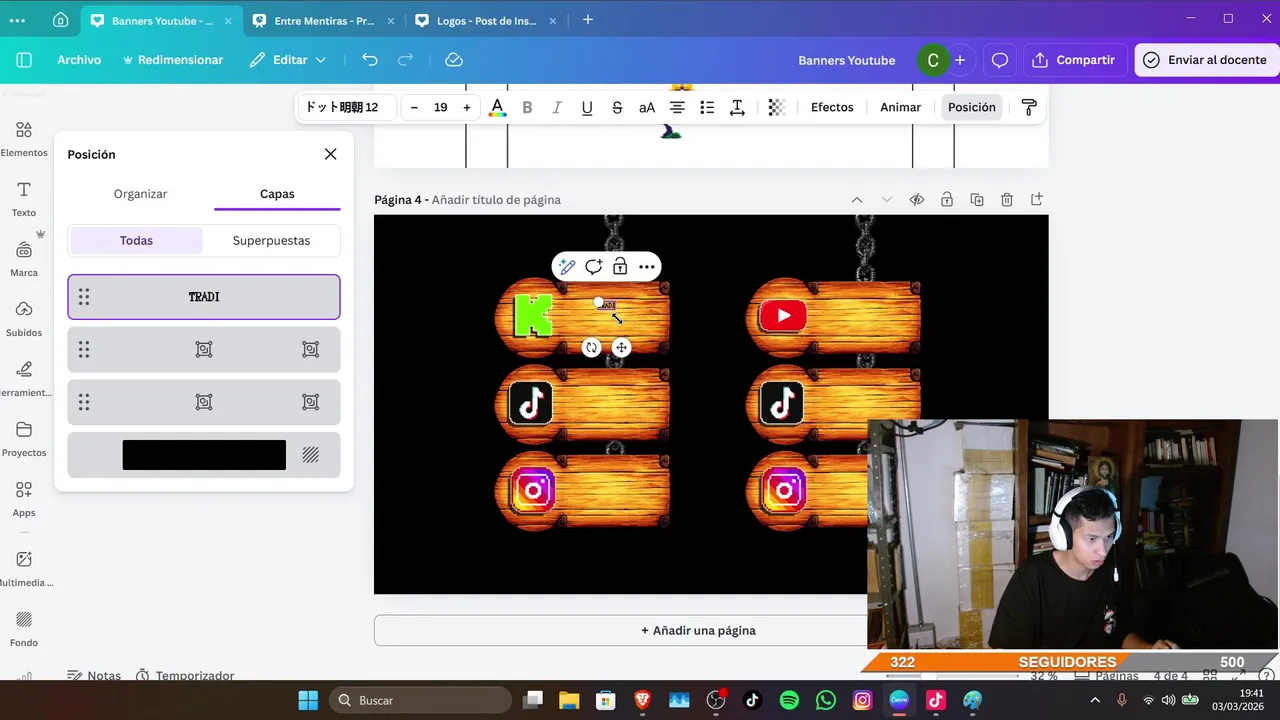The height and width of the screenshot is (720, 1280).
Task: Duplicate page 4
Action: coord(977,200)
